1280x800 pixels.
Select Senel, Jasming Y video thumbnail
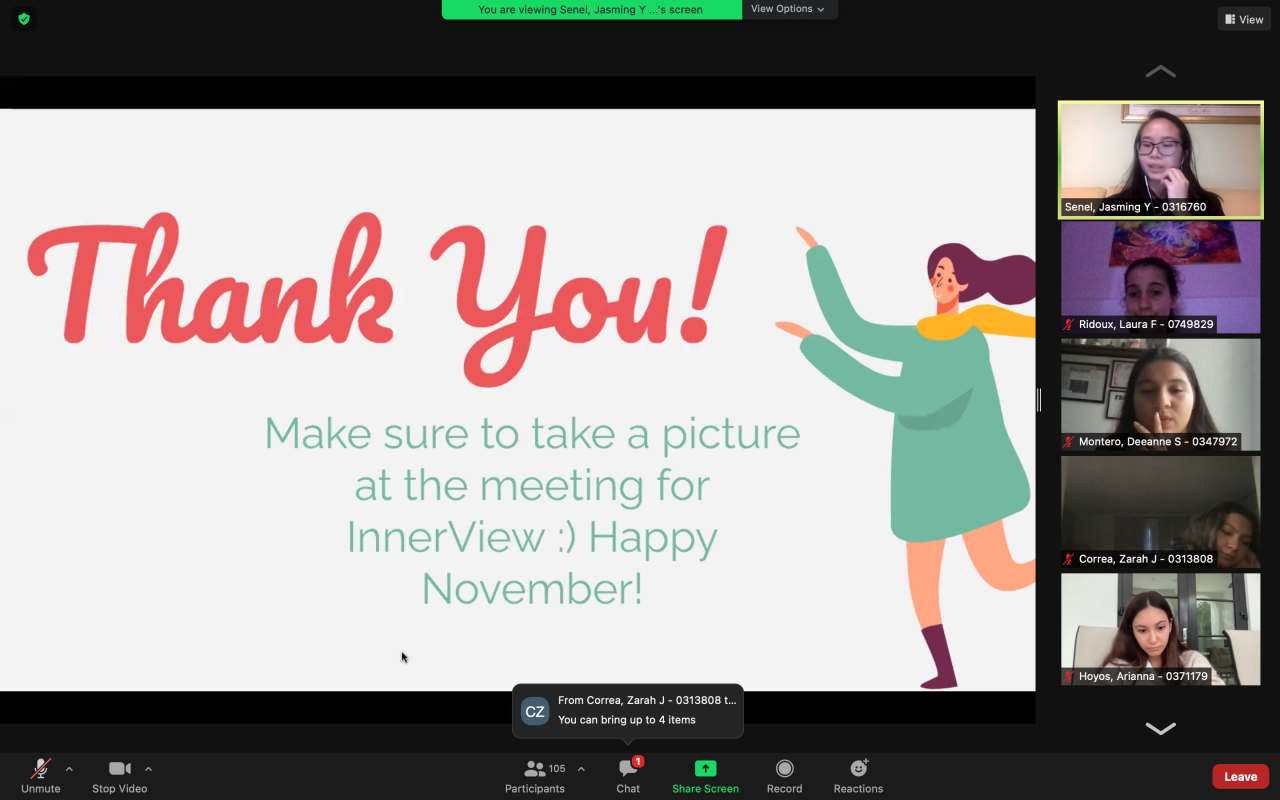pos(1160,159)
